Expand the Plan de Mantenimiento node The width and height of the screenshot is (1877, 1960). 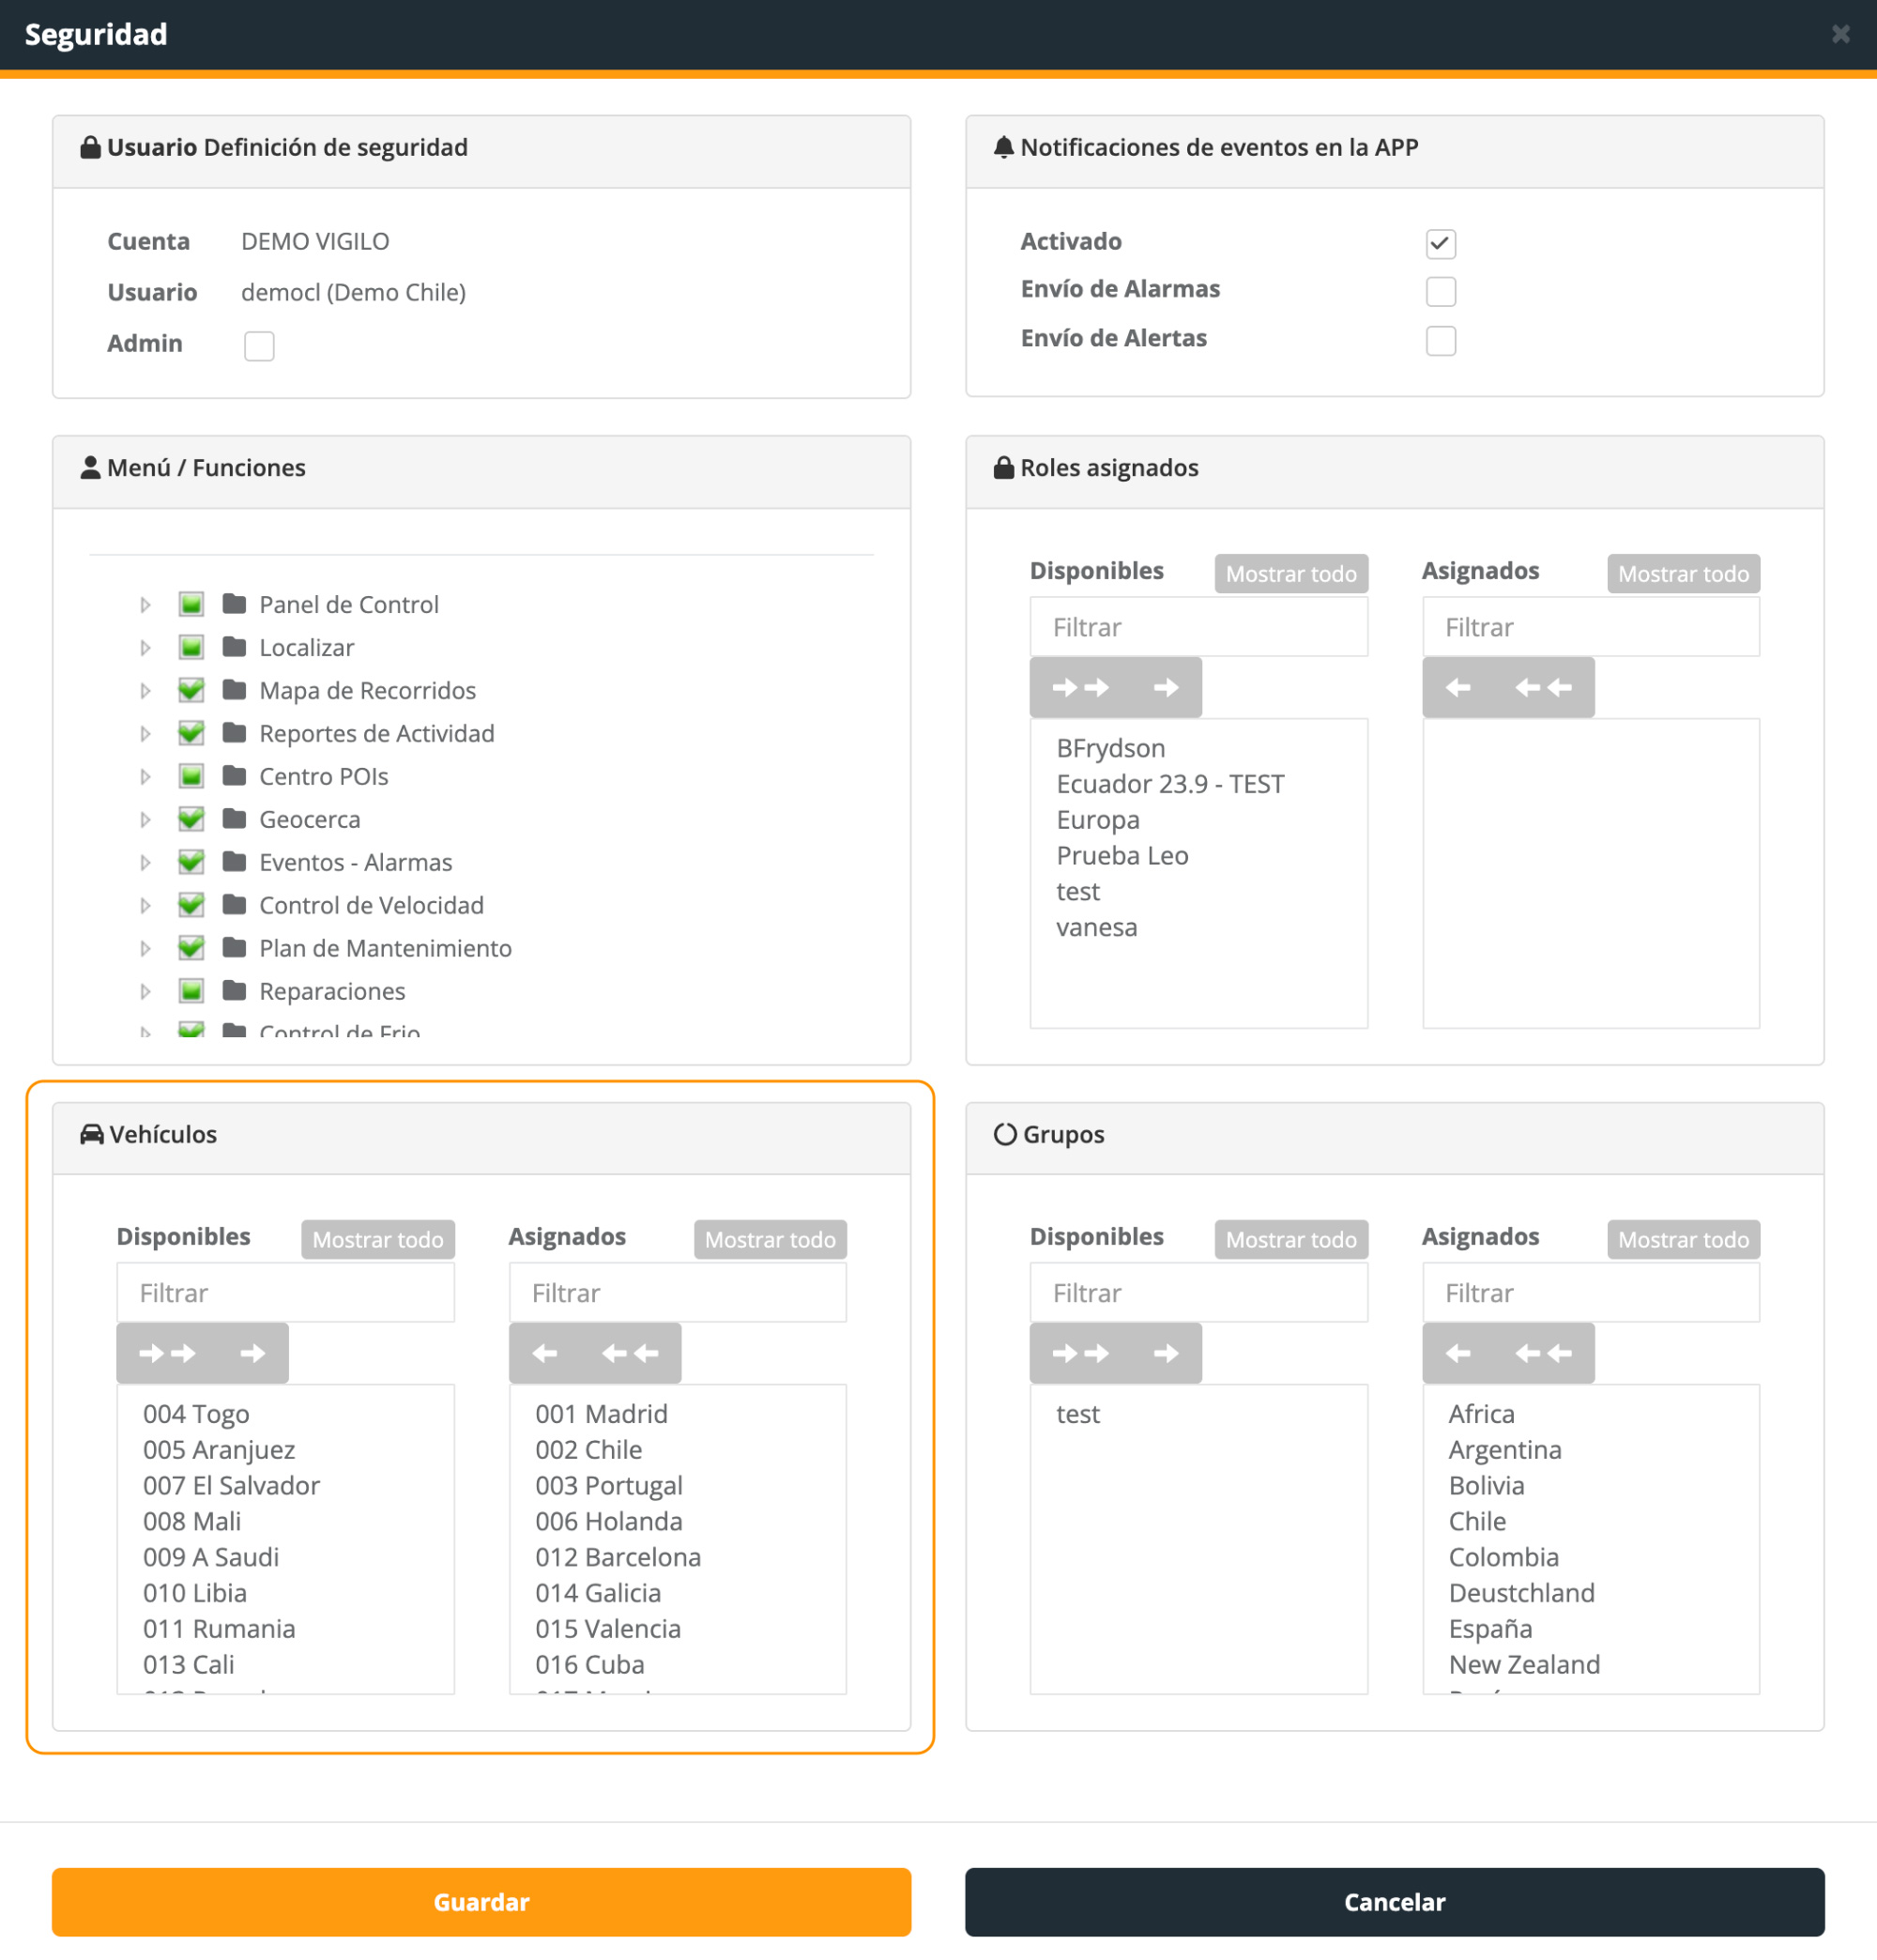click(x=146, y=948)
